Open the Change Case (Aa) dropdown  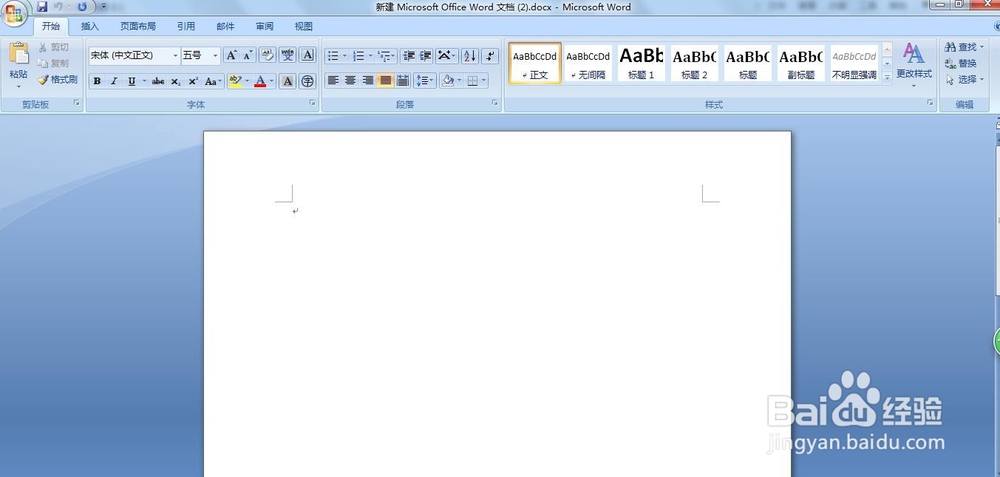click(x=214, y=81)
